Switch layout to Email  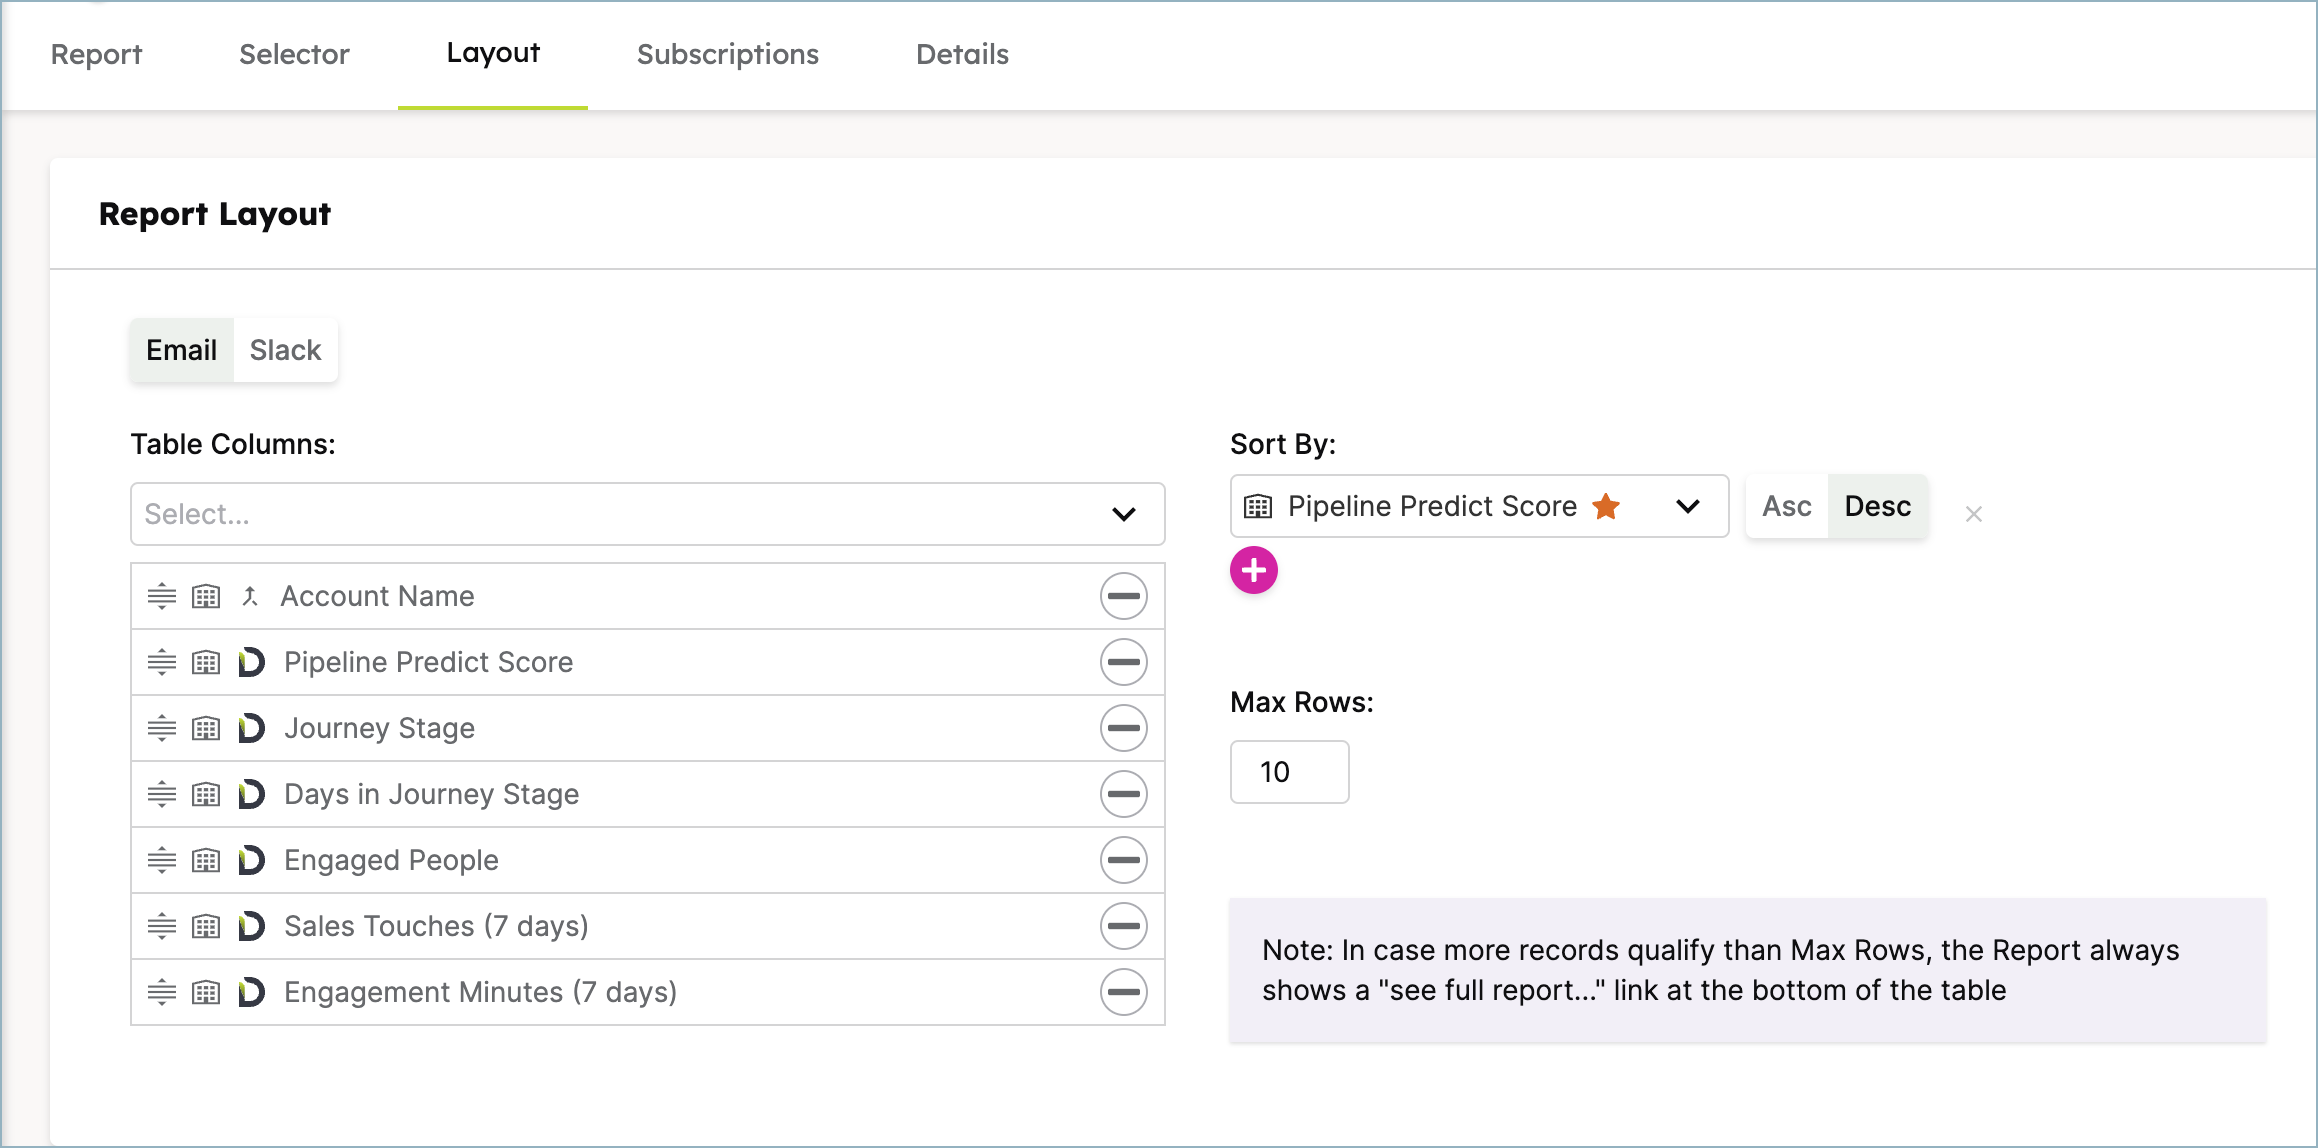pyautogui.click(x=181, y=350)
